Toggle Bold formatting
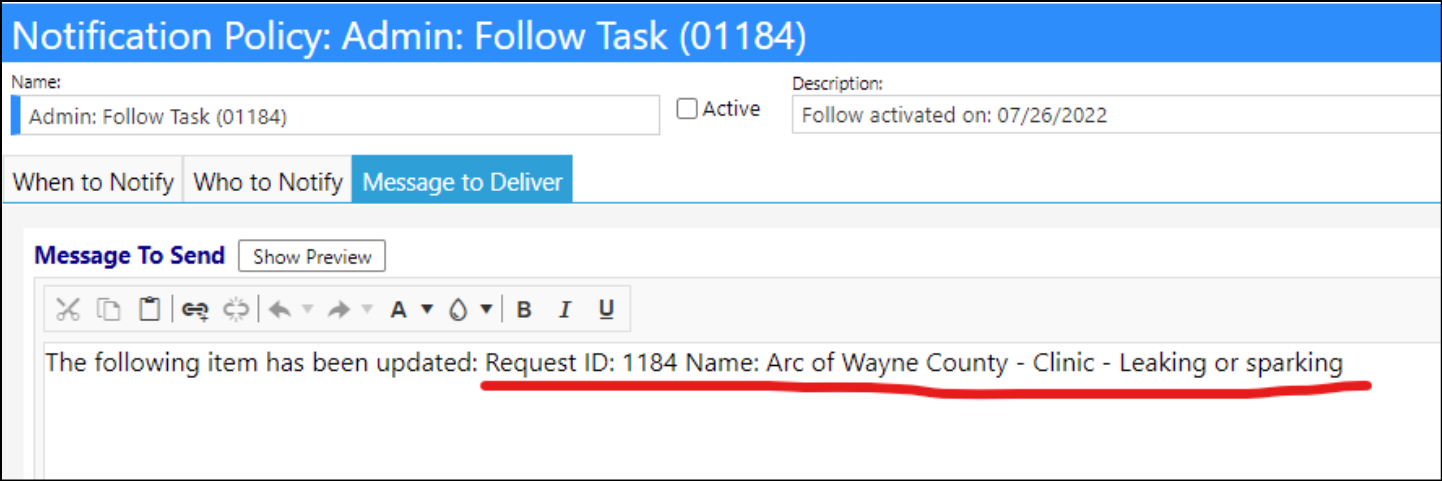Image resolution: width=1442 pixels, height=481 pixels. [x=523, y=310]
